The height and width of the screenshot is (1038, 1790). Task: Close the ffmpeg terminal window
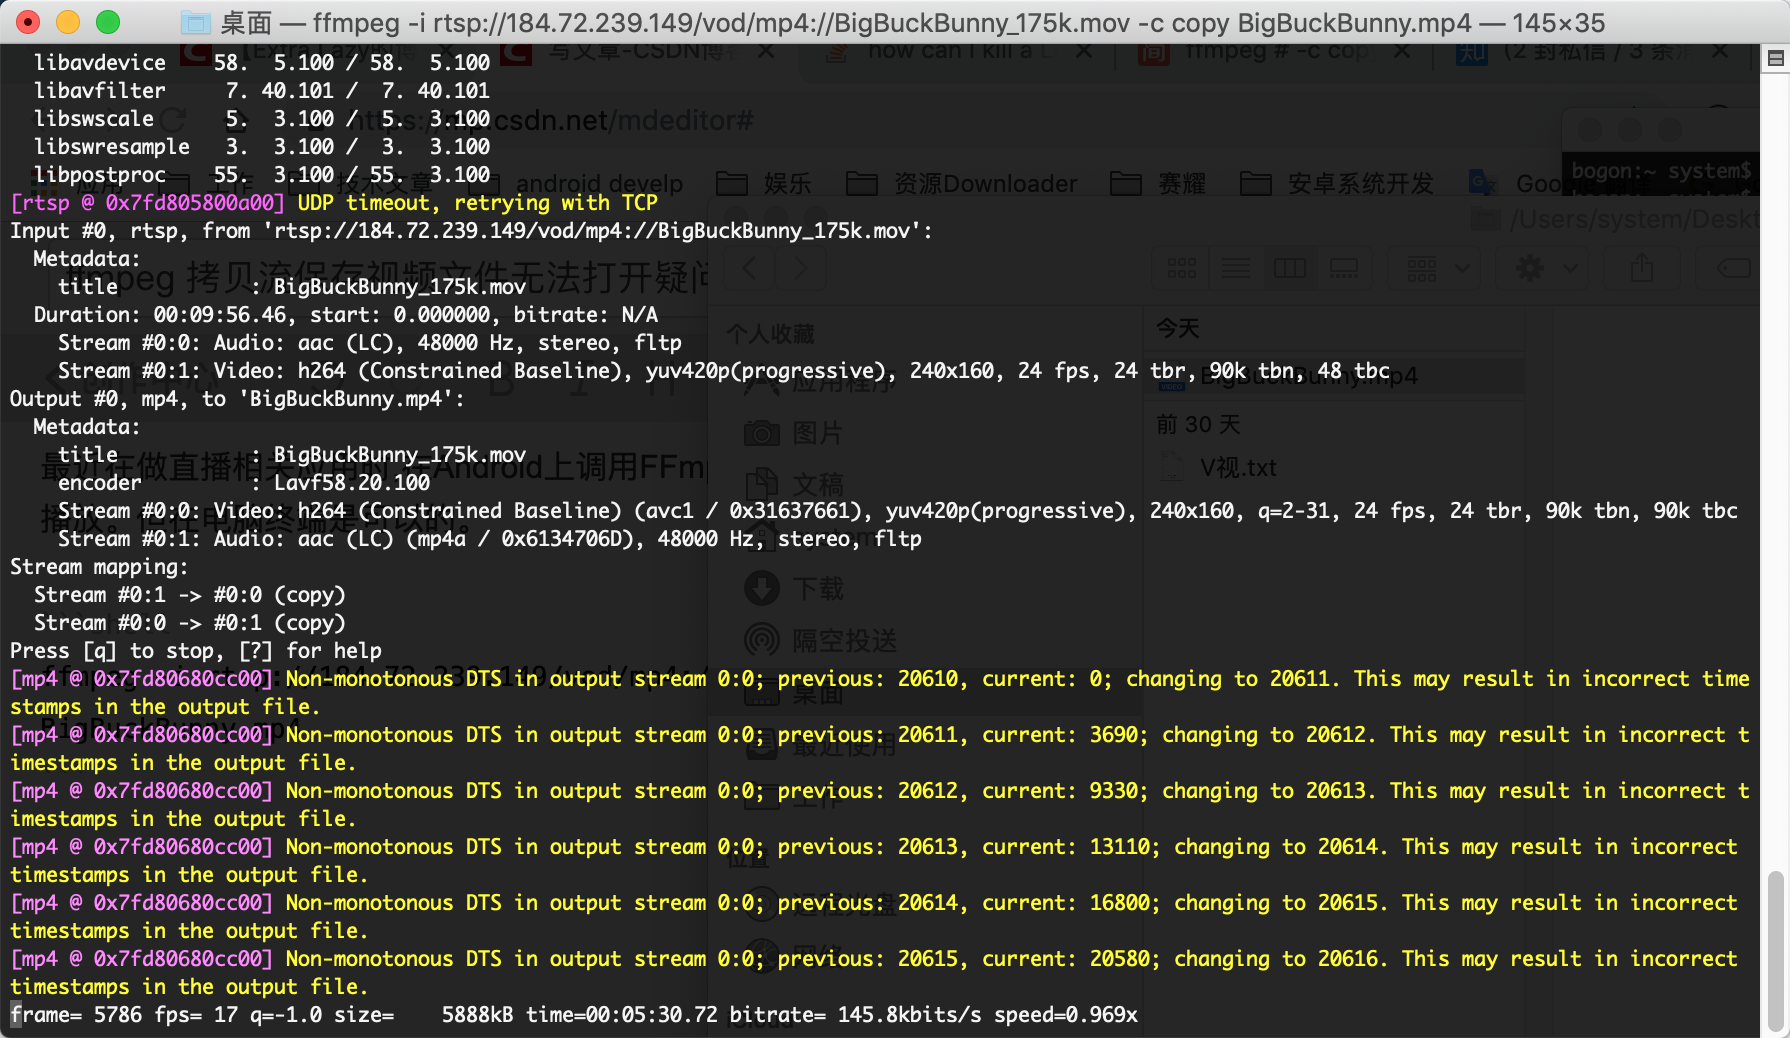28,22
